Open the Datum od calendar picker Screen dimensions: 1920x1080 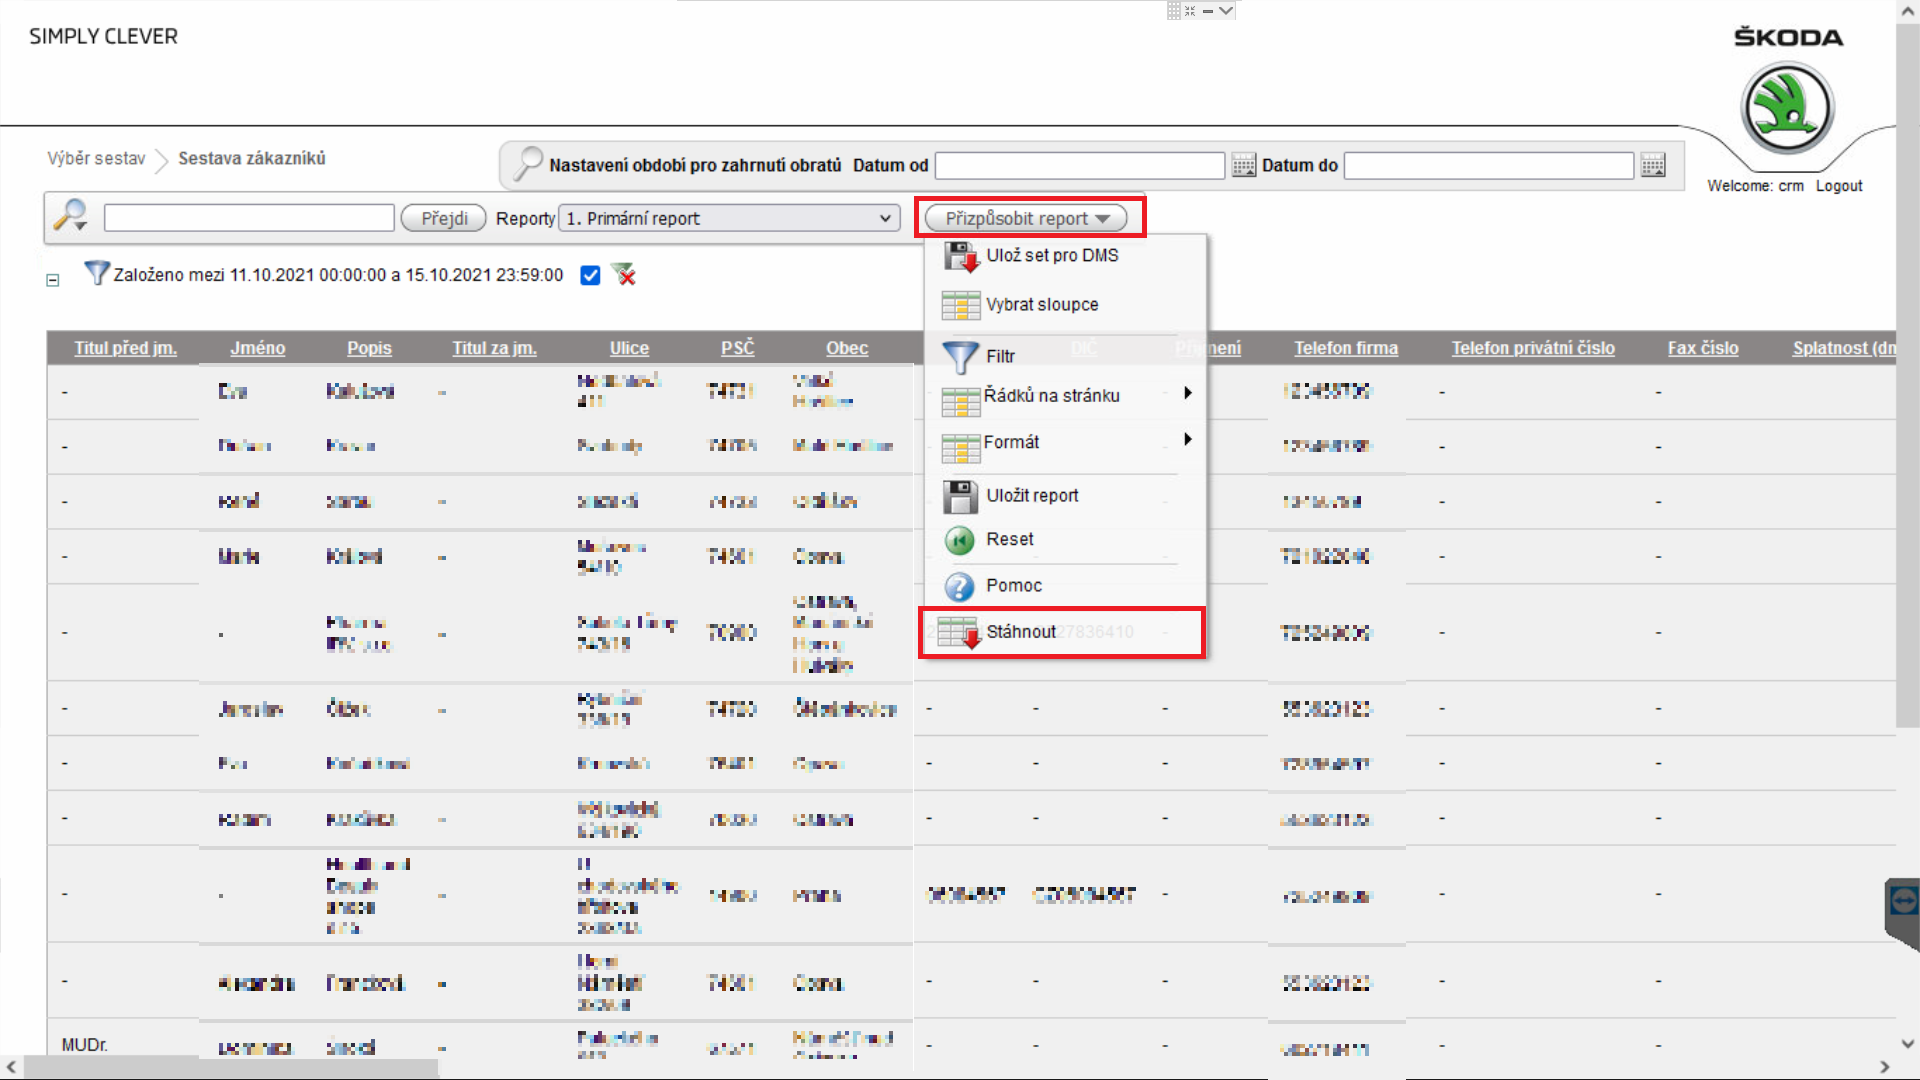click(x=1243, y=166)
